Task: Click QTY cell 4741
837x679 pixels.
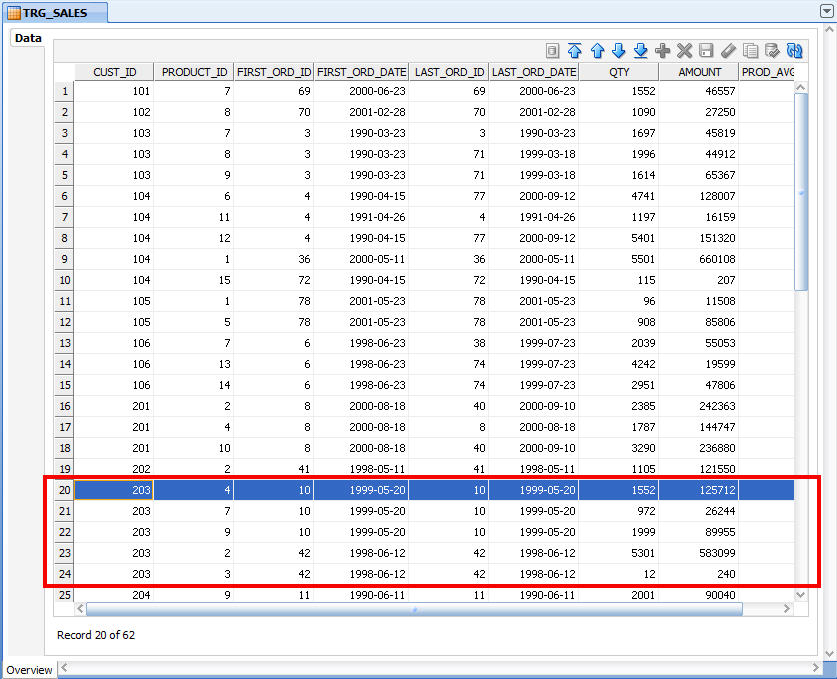Action: click(x=619, y=196)
